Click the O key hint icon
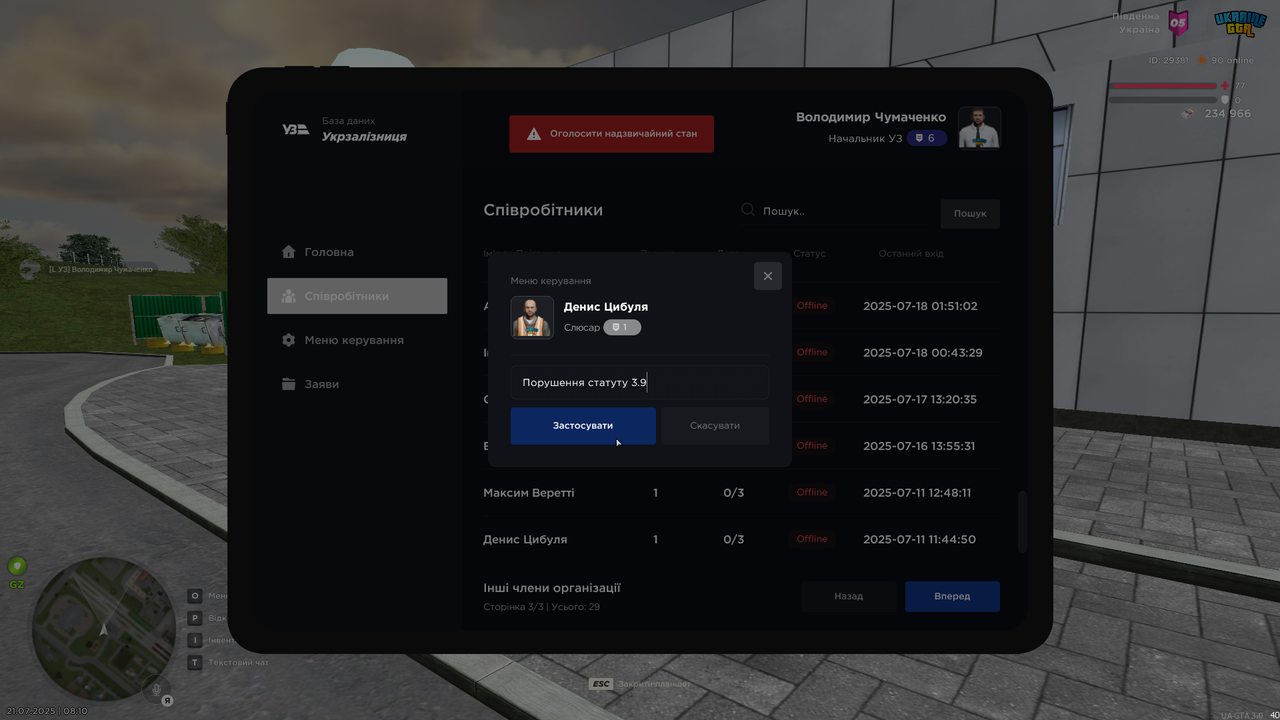1280x720 pixels. (196, 596)
